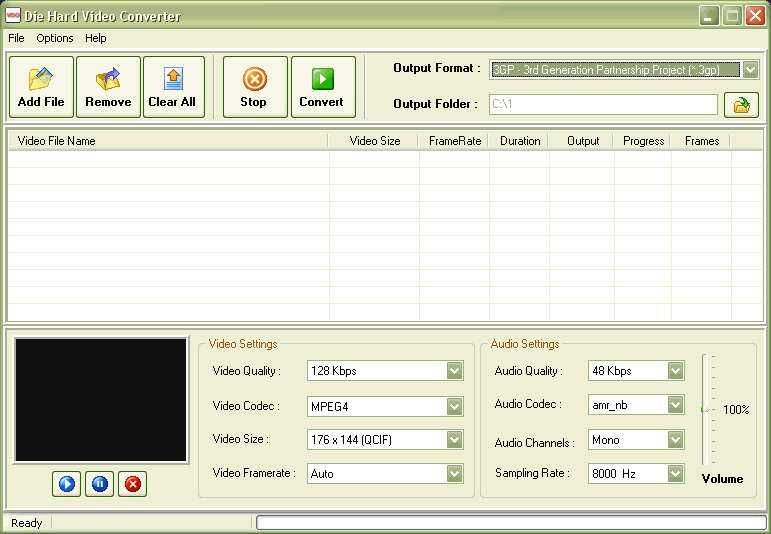Click the Clear All button
The image size is (771, 534).
click(x=174, y=87)
